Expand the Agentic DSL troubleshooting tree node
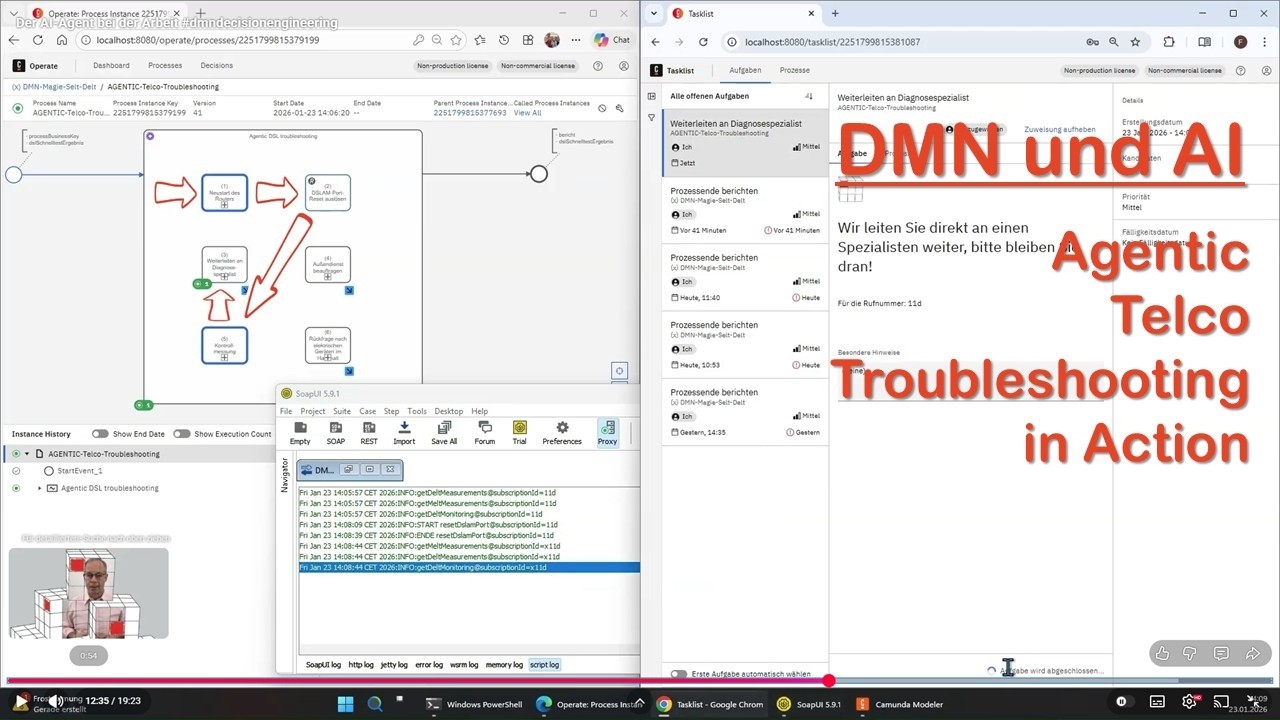 point(40,488)
